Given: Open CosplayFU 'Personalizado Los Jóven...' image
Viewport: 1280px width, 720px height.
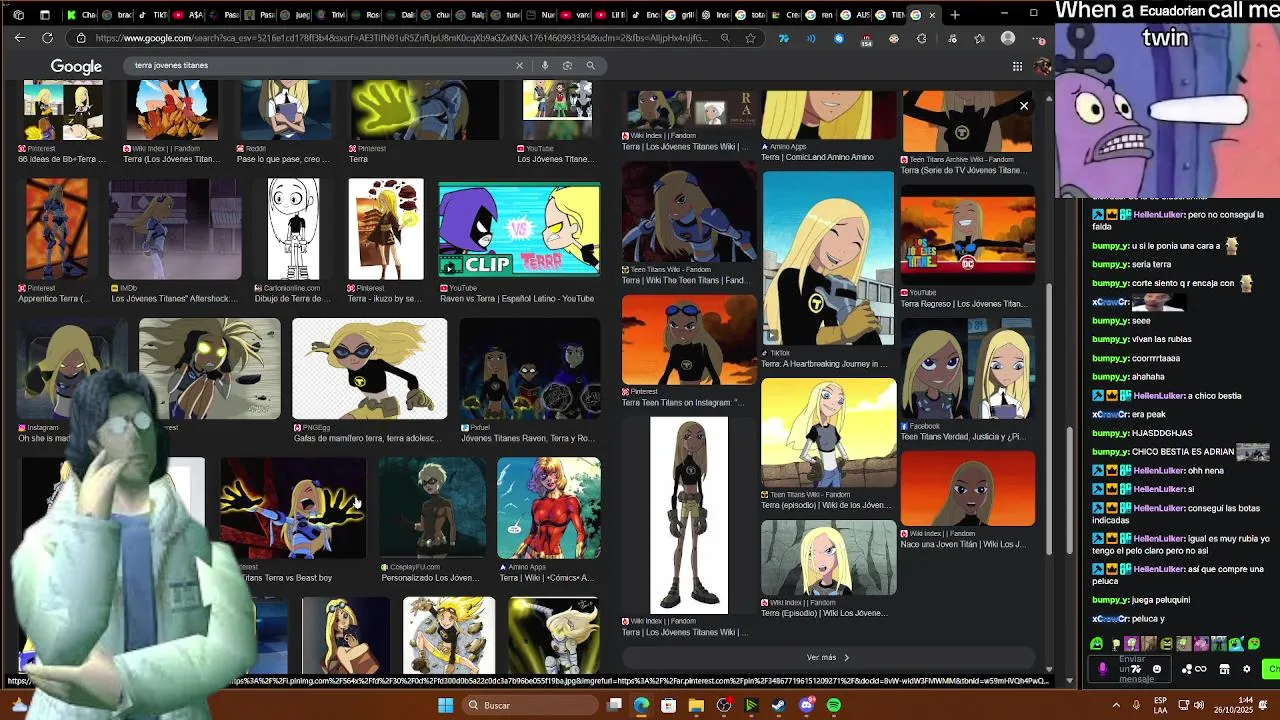Looking at the screenshot, I should coord(431,508).
